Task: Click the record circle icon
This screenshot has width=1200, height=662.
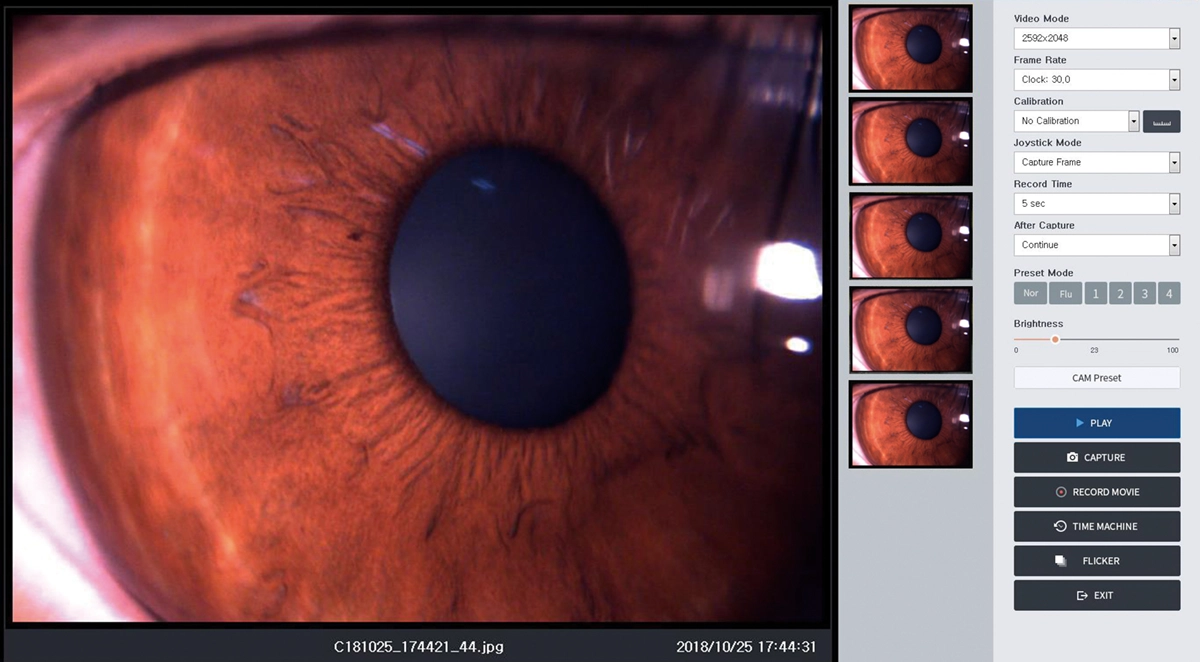Action: [1061, 492]
